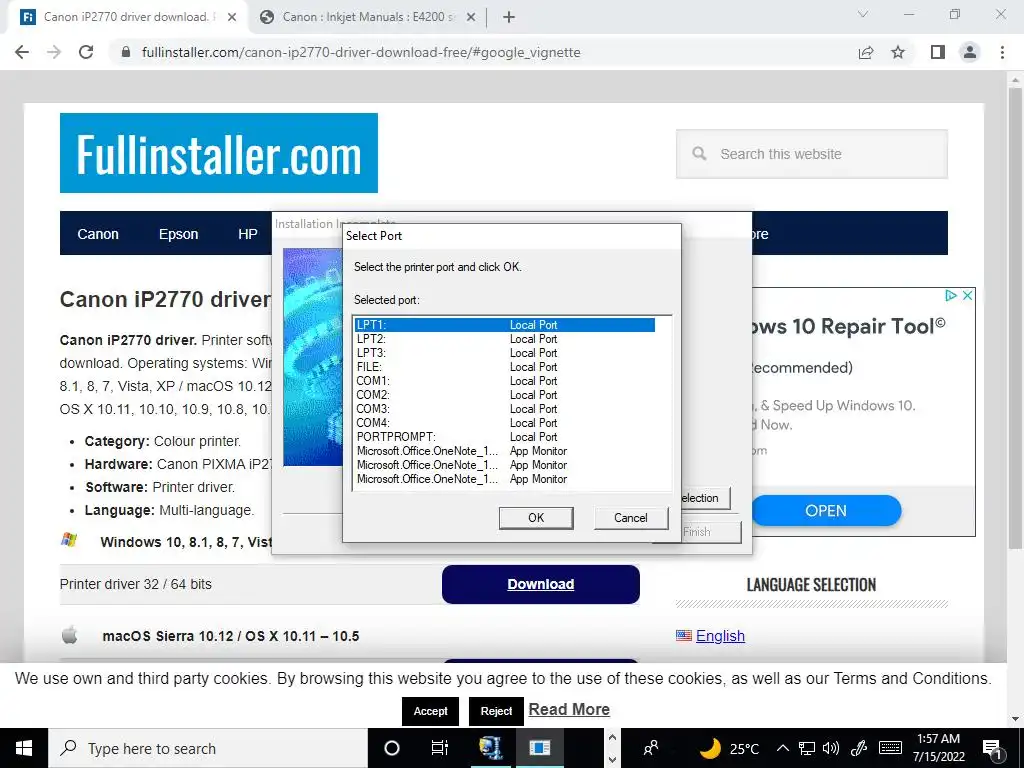Bookmark this page with the star
The image size is (1024, 768).
point(899,52)
